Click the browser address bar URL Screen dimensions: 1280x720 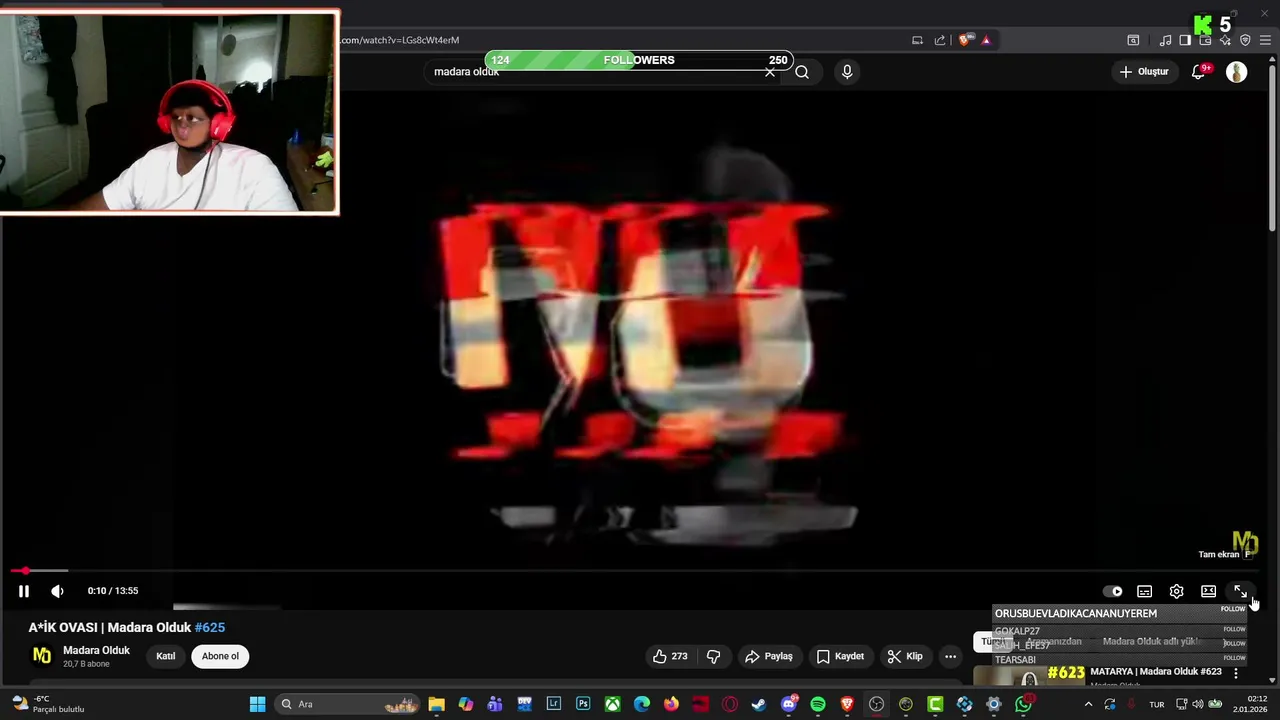(x=400, y=40)
